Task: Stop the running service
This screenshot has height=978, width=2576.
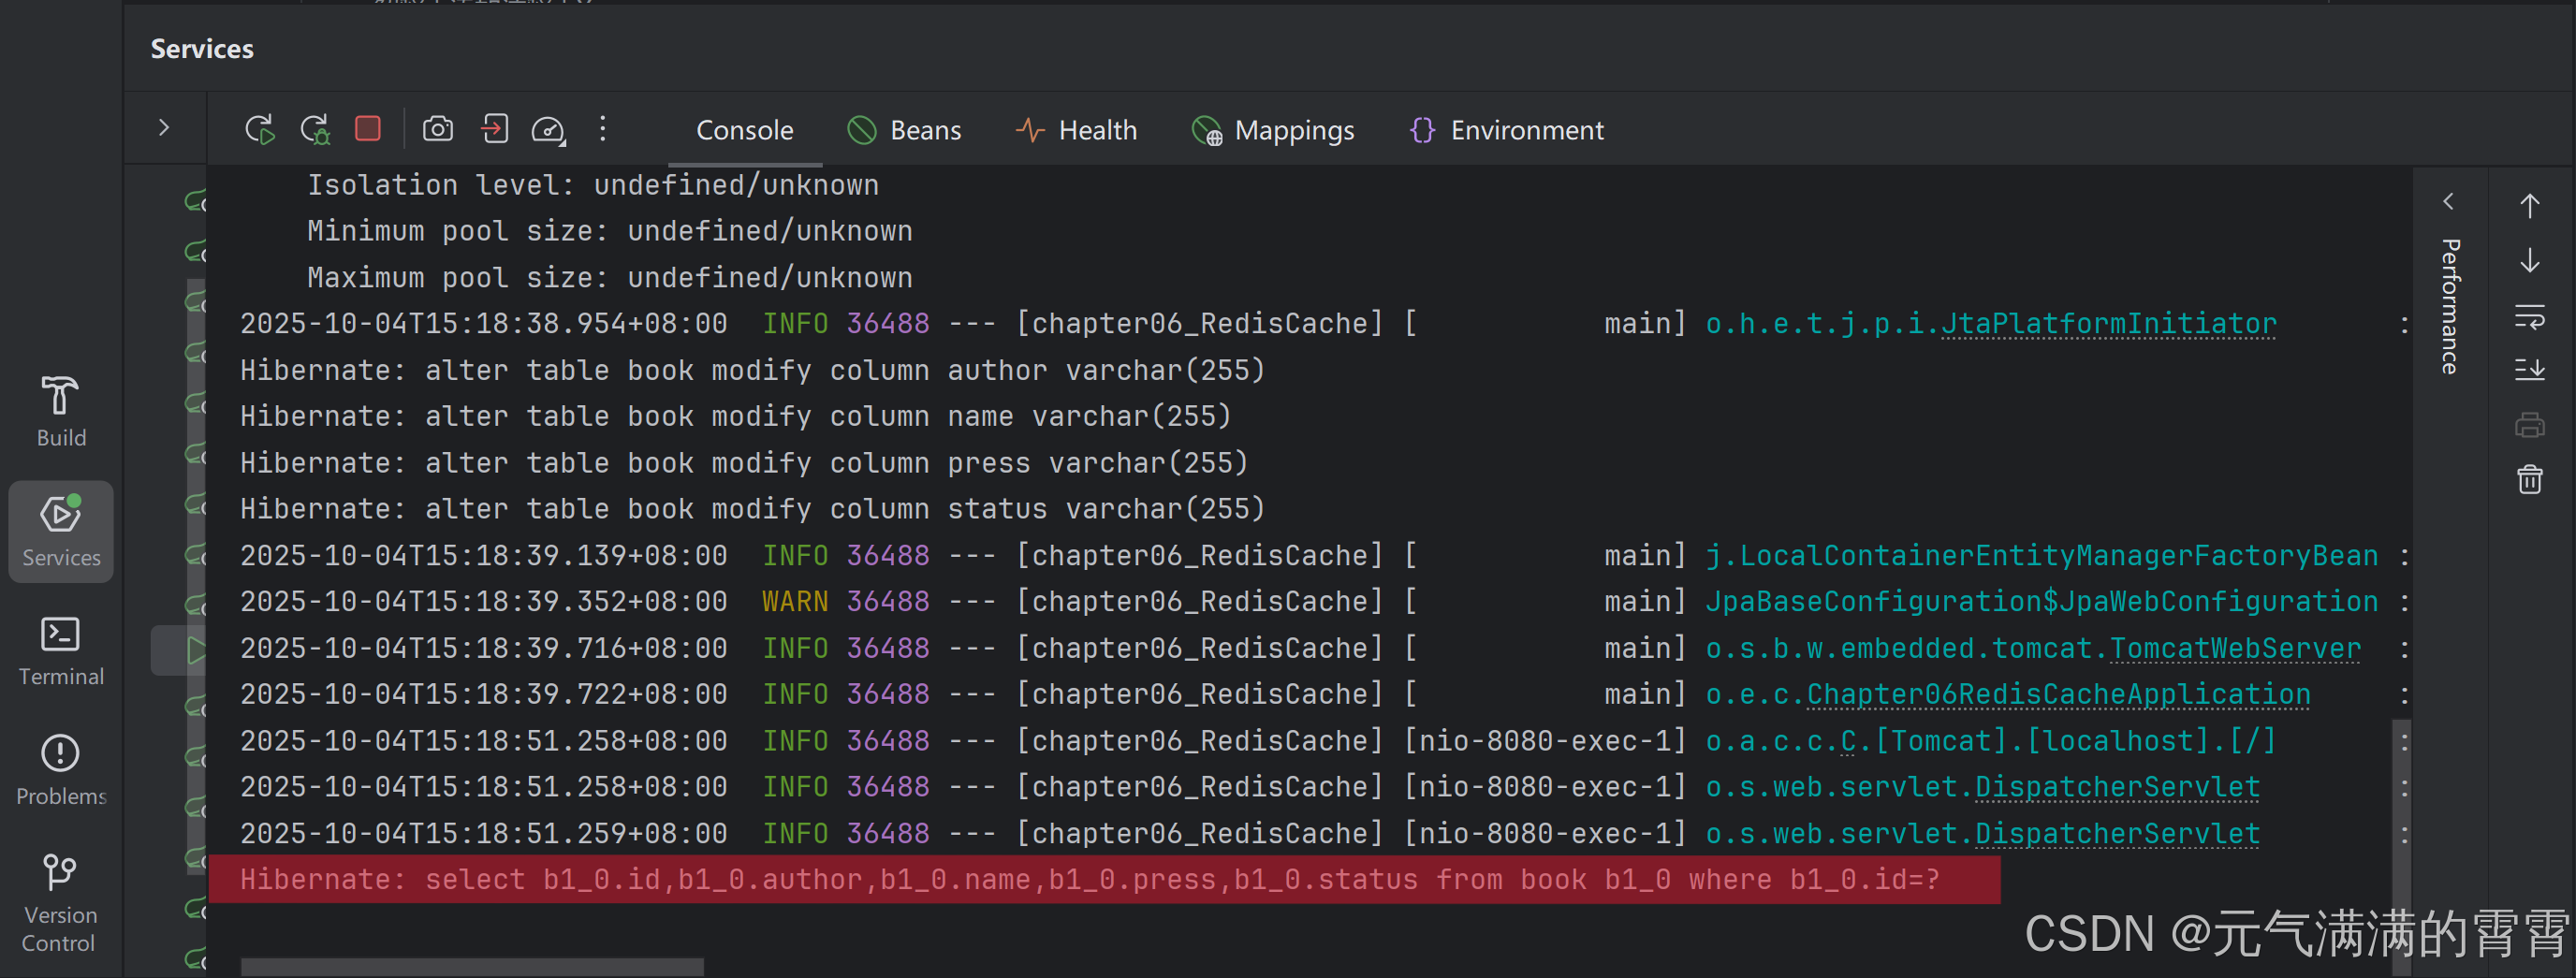Action: click(x=368, y=129)
